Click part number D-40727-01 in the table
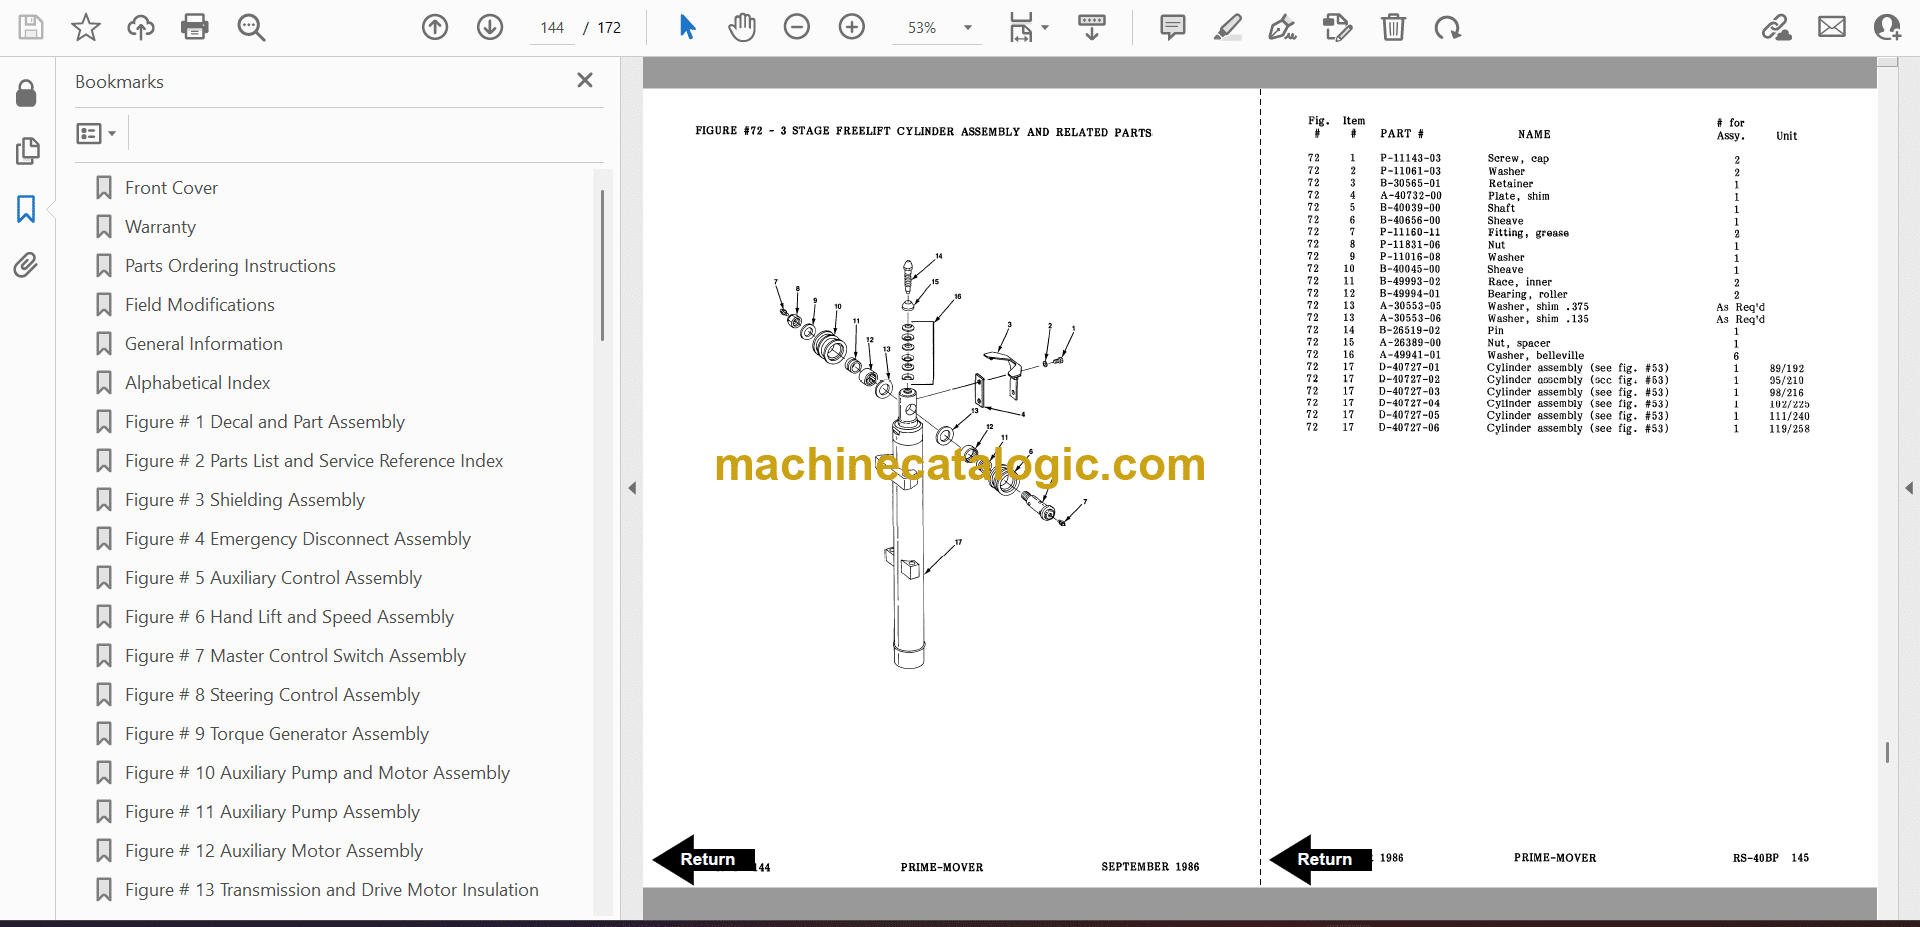The image size is (1920, 927). [x=1409, y=368]
